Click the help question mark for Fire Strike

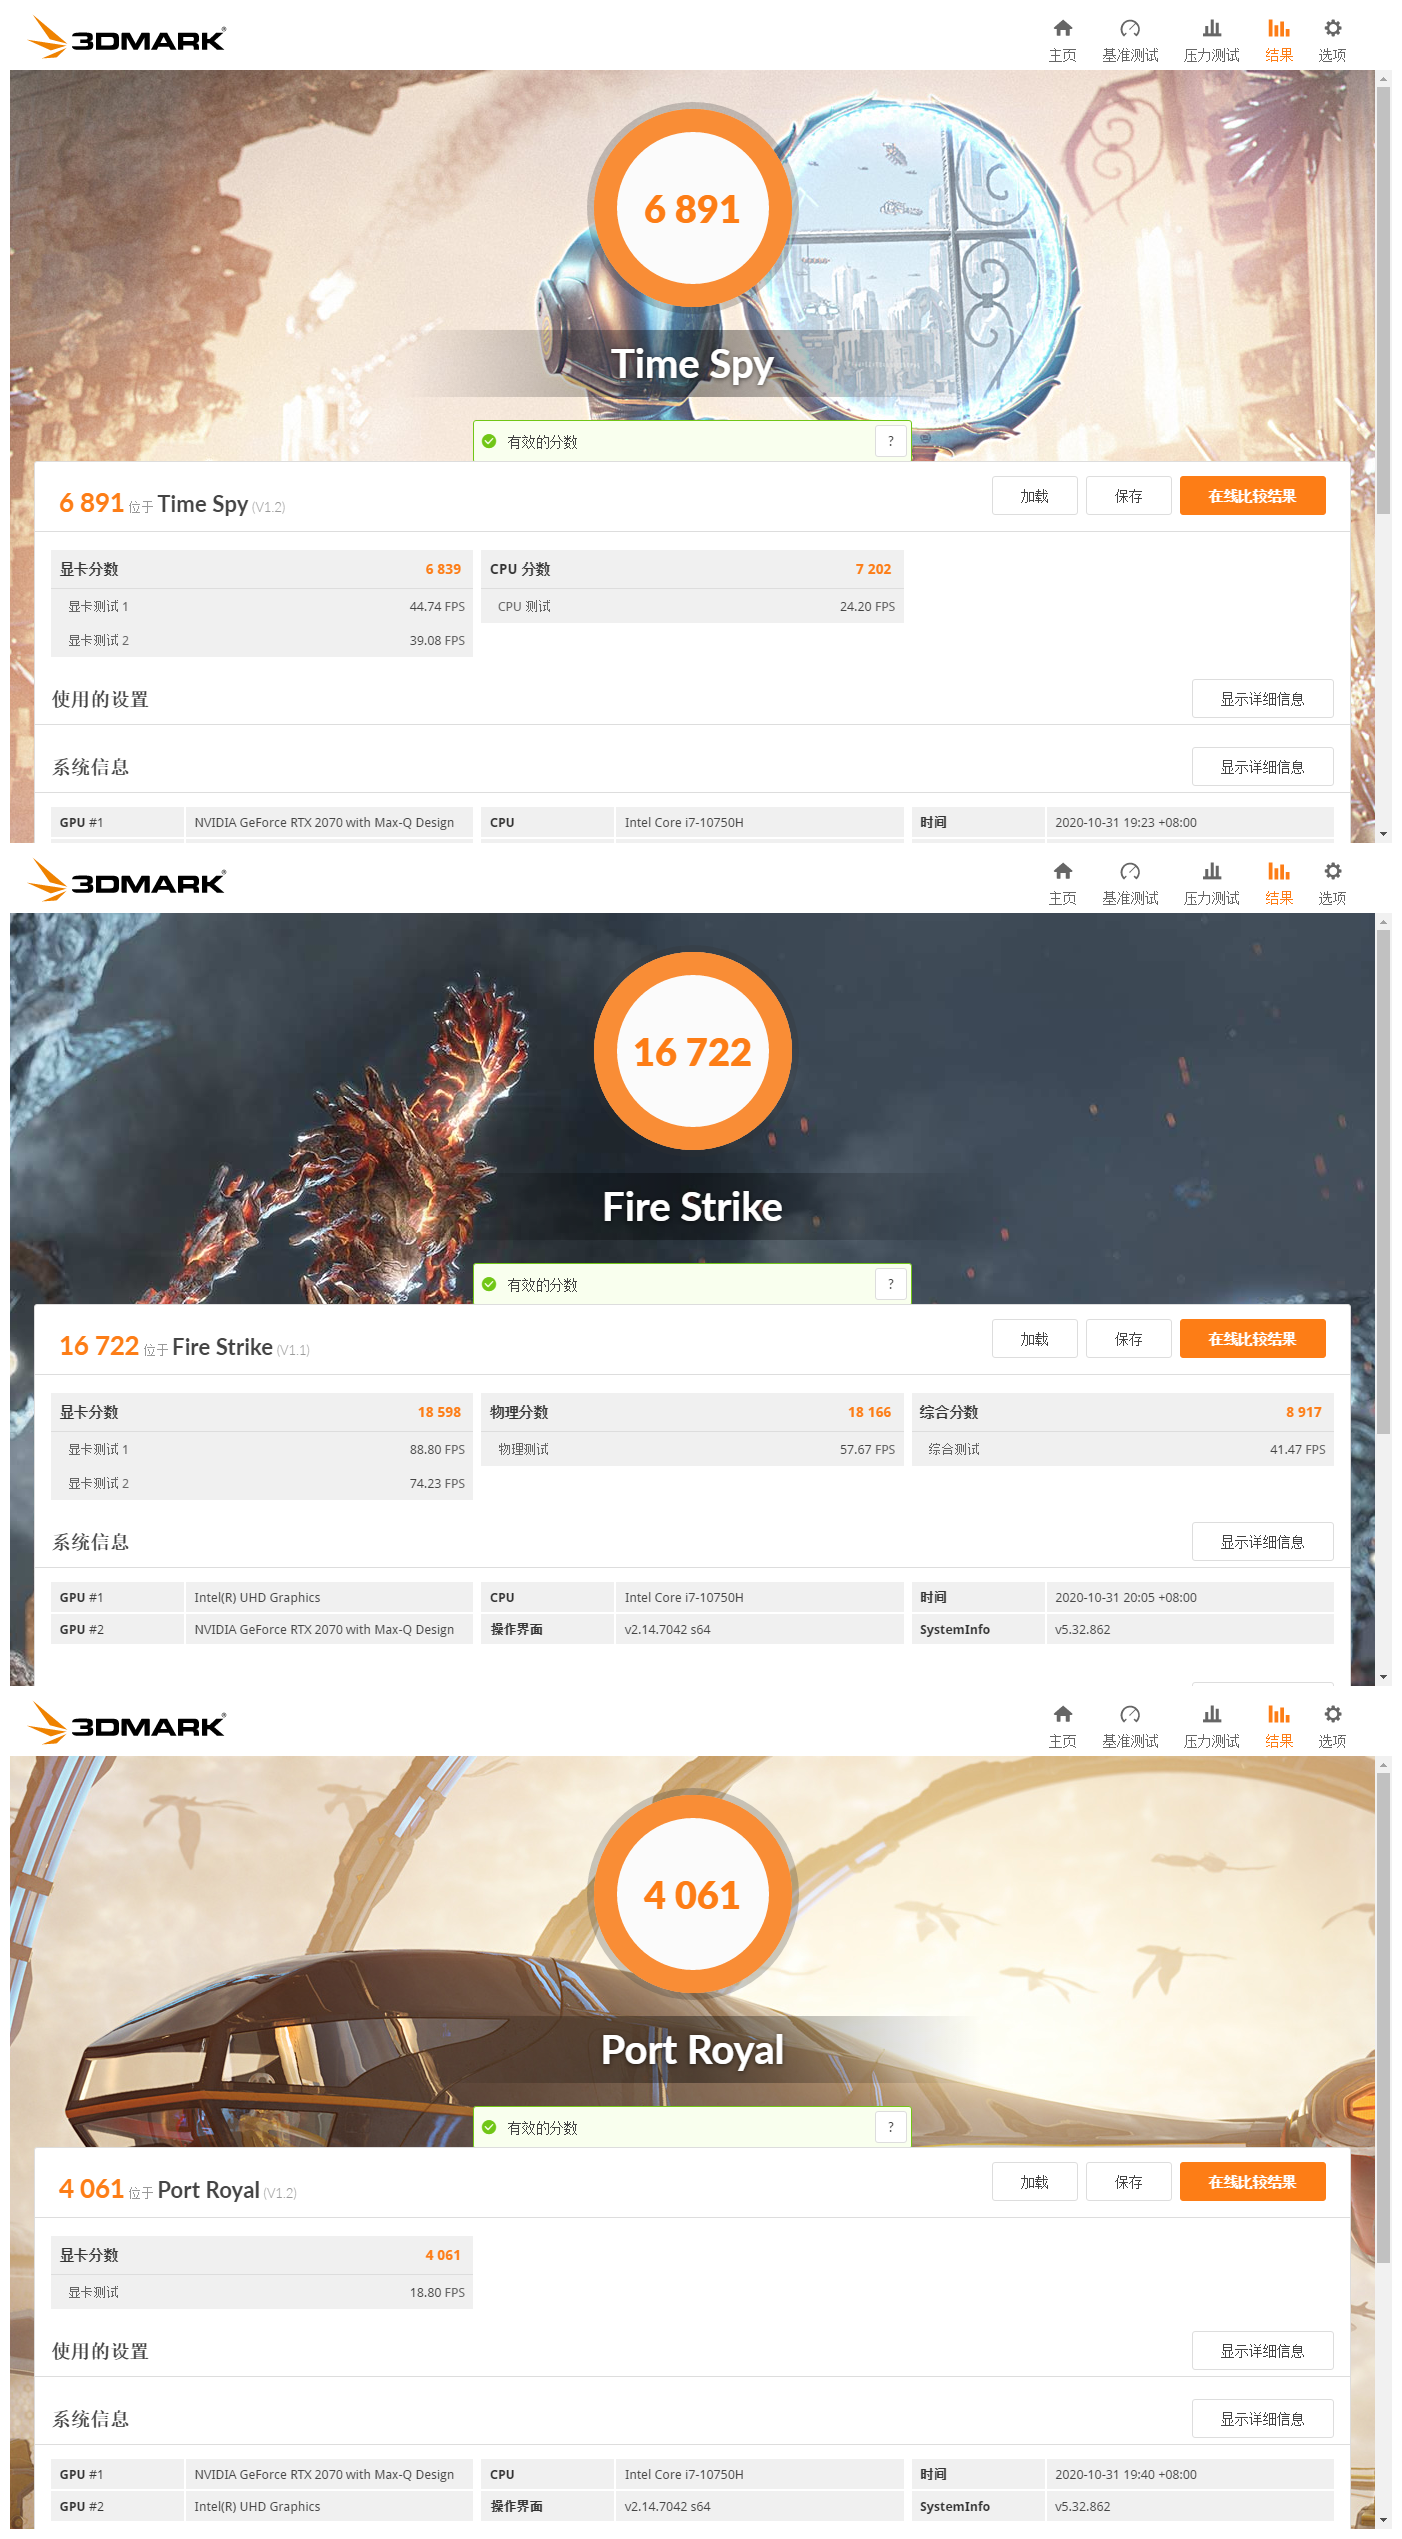(x=891, y=1284)
